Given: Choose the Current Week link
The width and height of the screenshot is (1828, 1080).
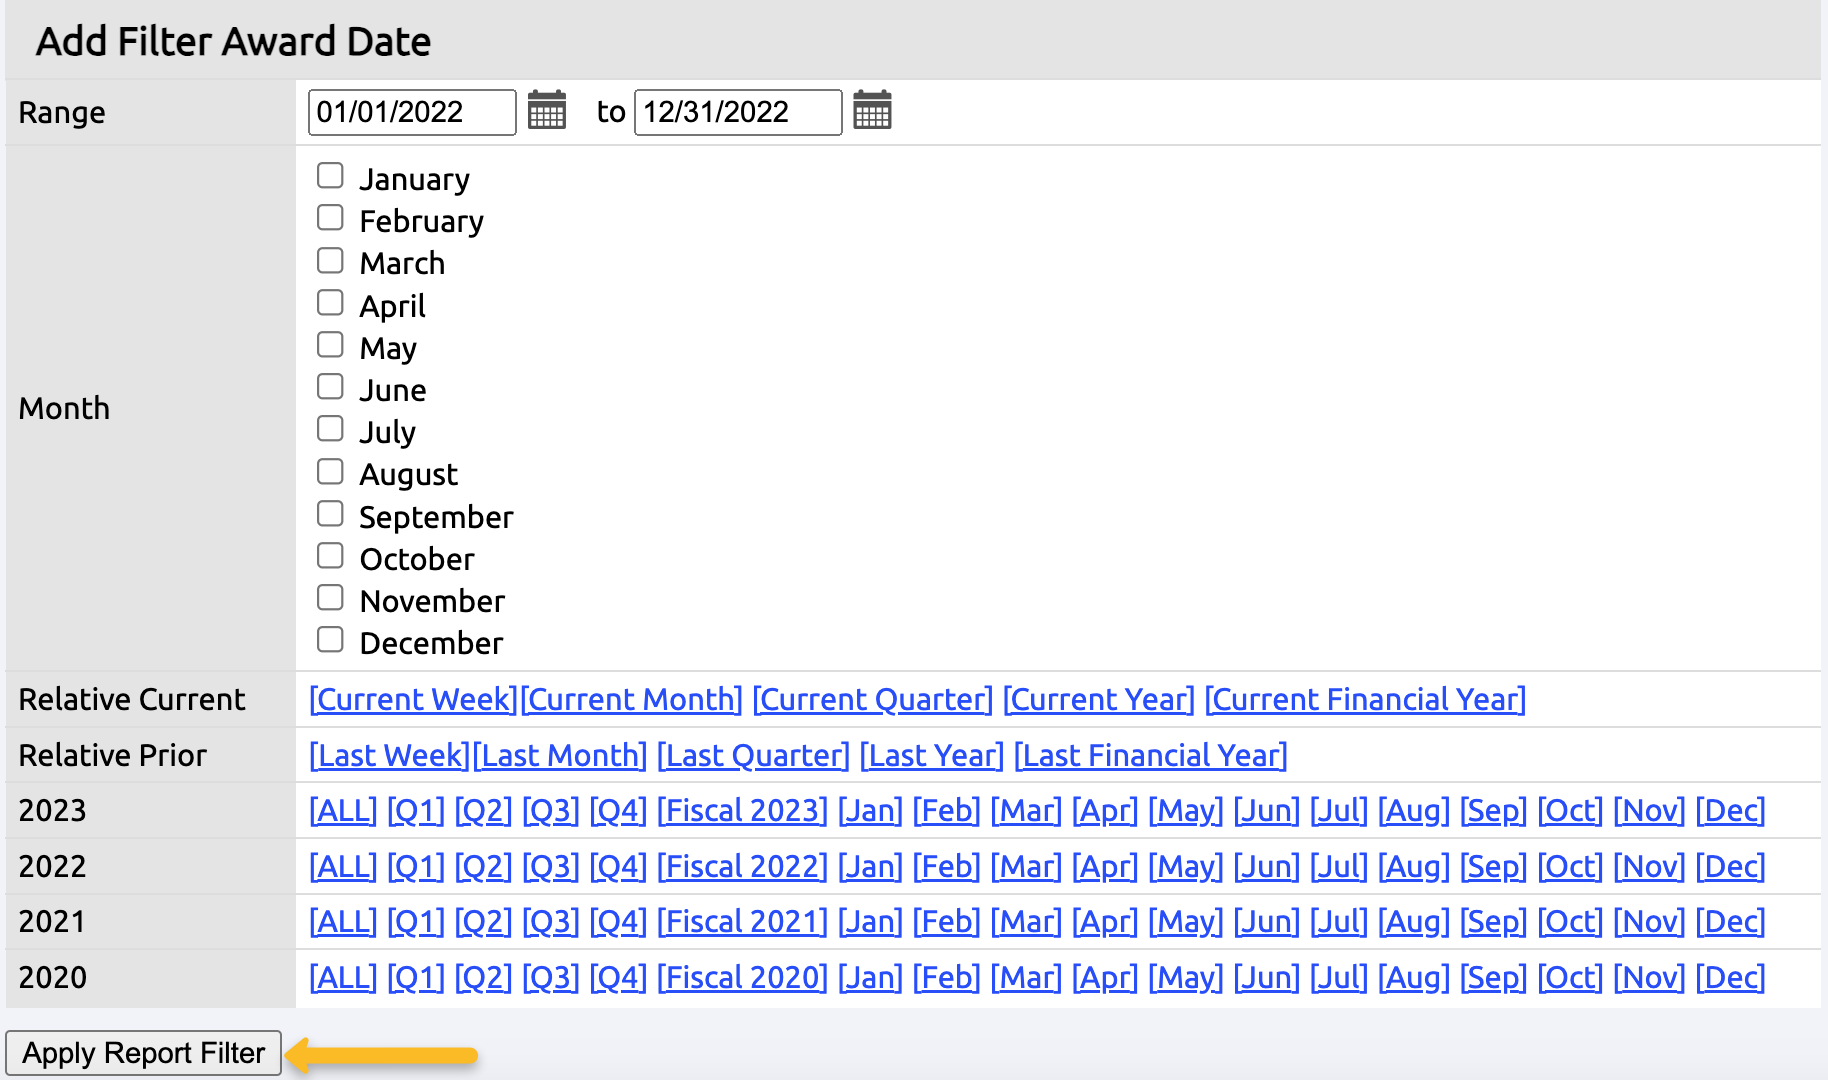Looking at the screenshot, I should [x=413, y=699].
